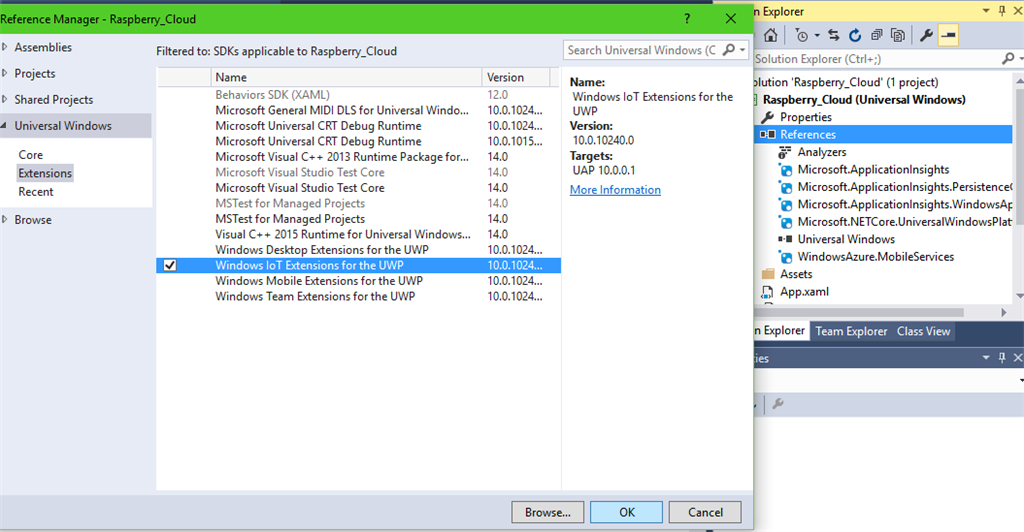Viewport: 1024px width, 532px height.
Task: Click the Microsoft.NETCore.UniversalWindowsPlatform reference icon
Action: (x=785, y=222)
